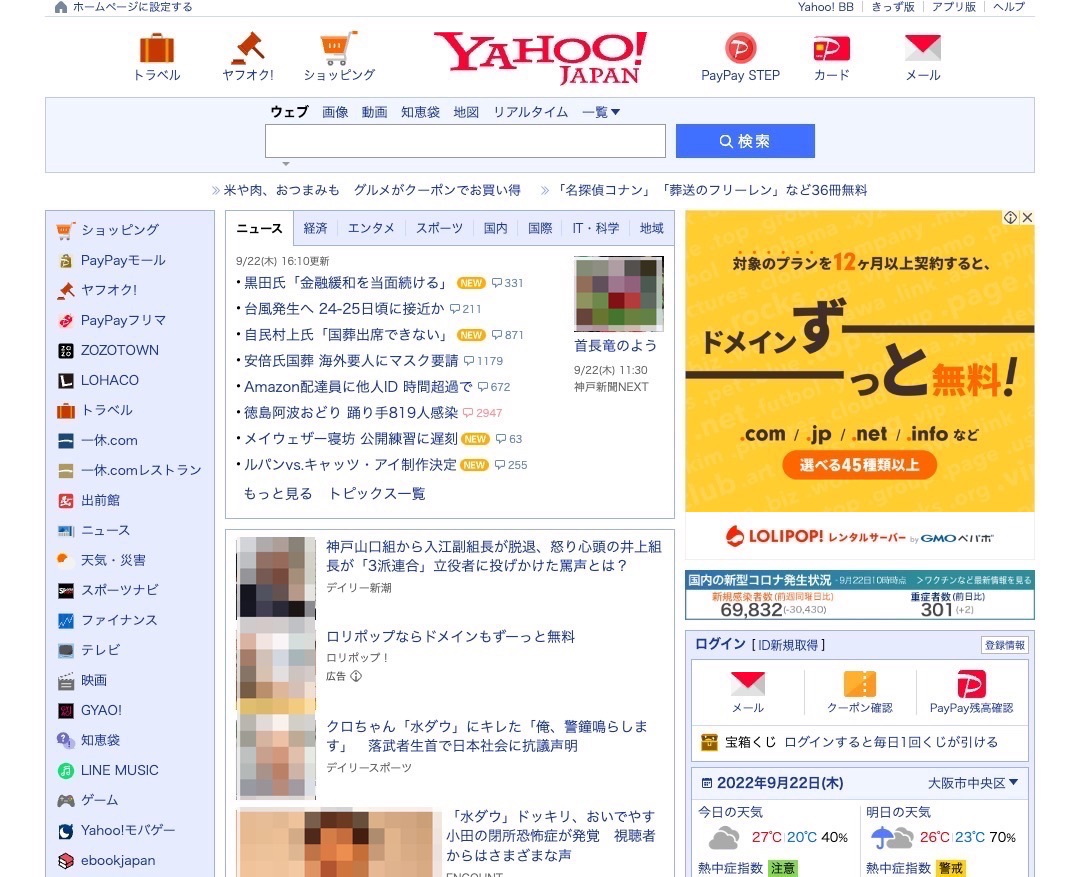Viewport: 1073px width, 877px height.
Task: Click the 選べる45種類以上 ad button
Action: click(x=859, y=465)
